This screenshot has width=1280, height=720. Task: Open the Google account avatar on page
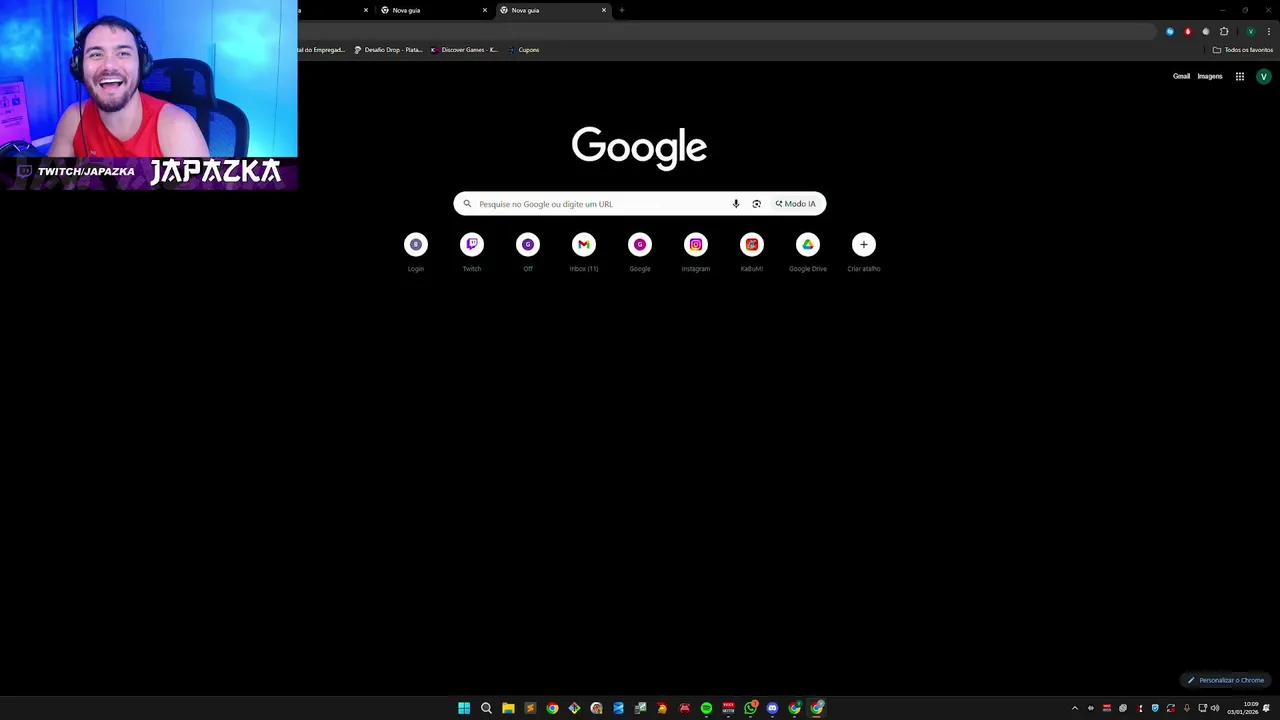[1263, 76]
